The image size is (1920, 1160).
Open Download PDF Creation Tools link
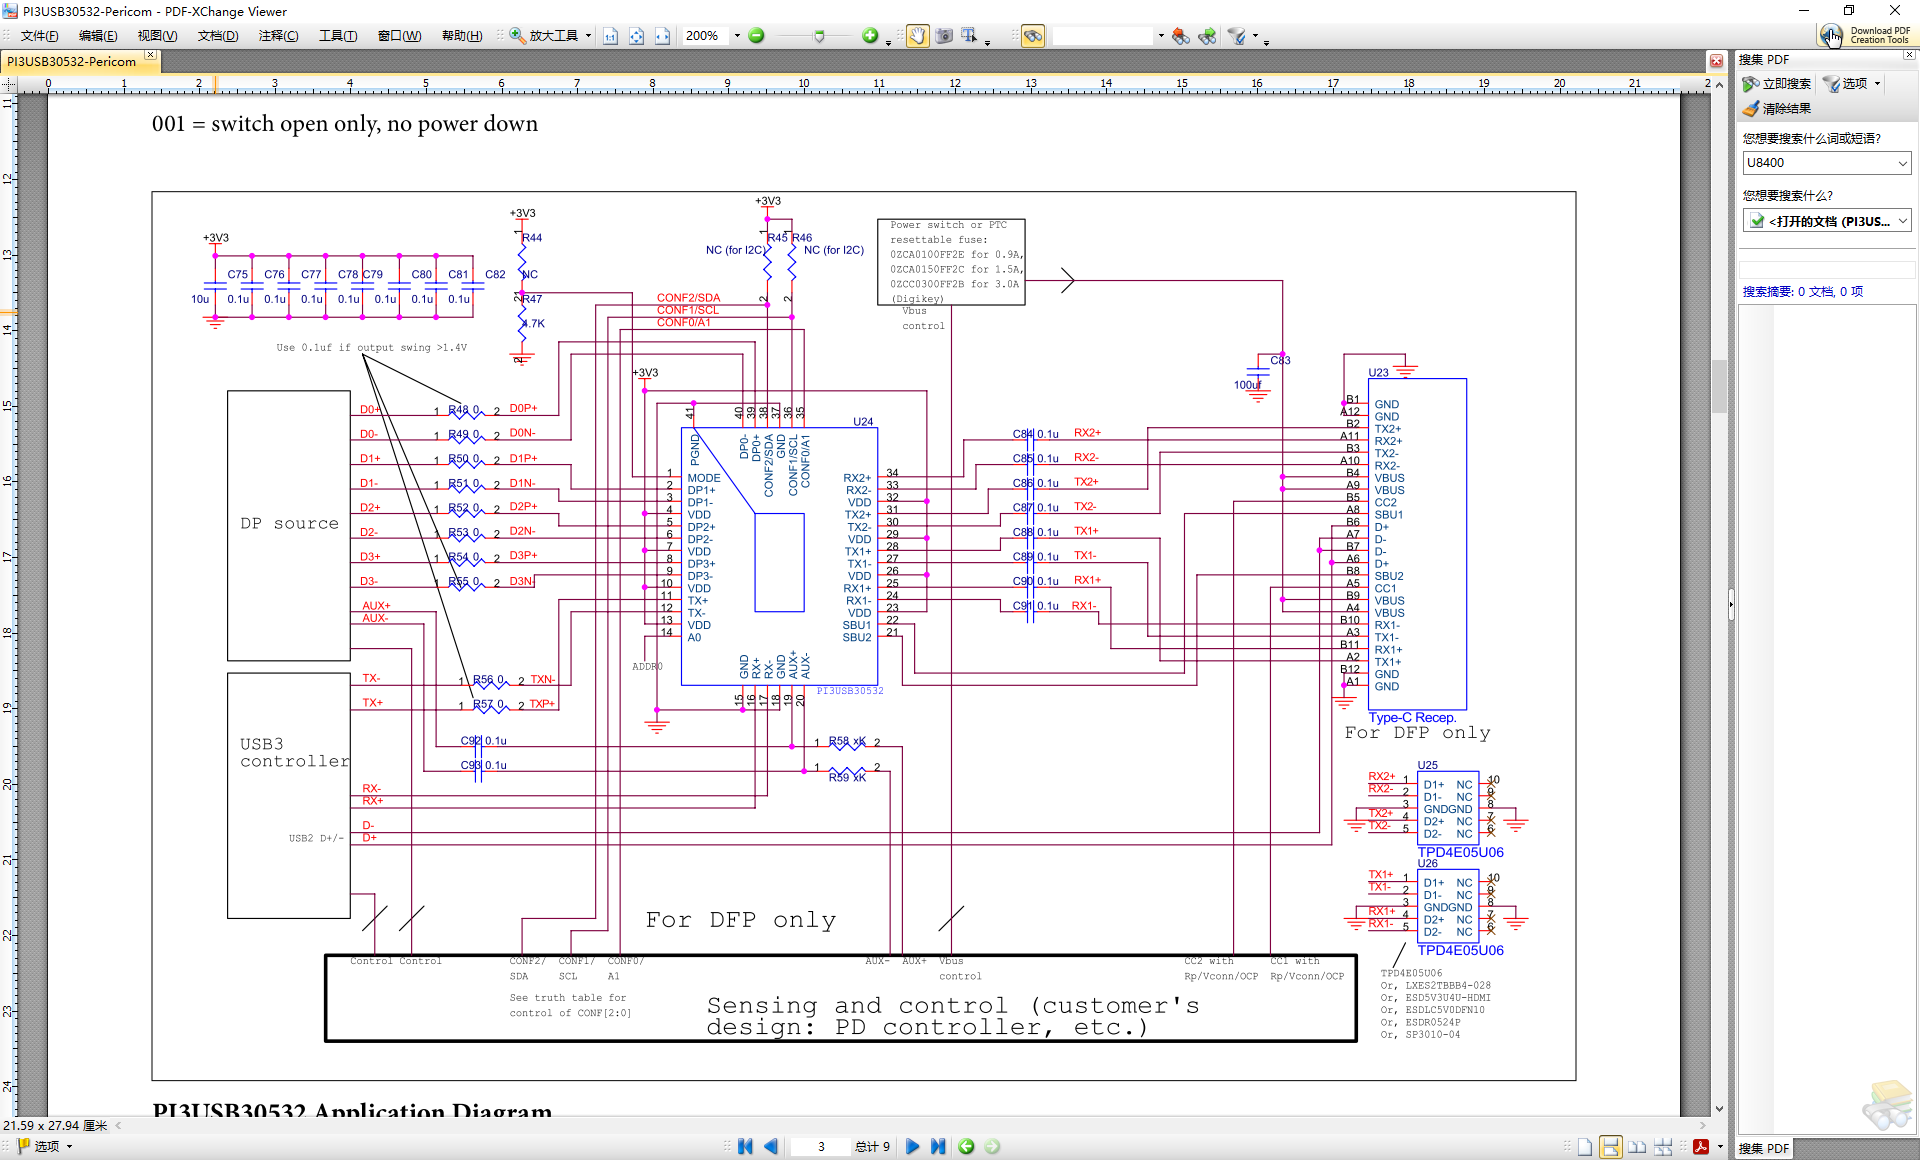tap(1867, 36)
